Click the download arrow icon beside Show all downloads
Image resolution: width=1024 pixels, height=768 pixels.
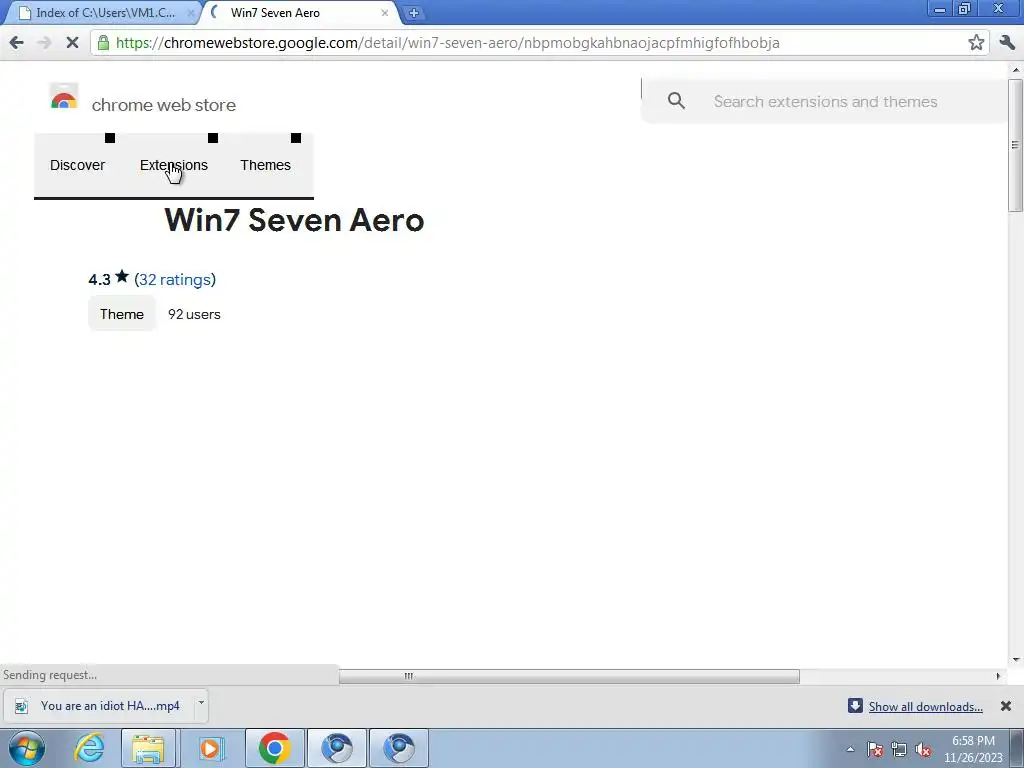(x=855, y=705)
